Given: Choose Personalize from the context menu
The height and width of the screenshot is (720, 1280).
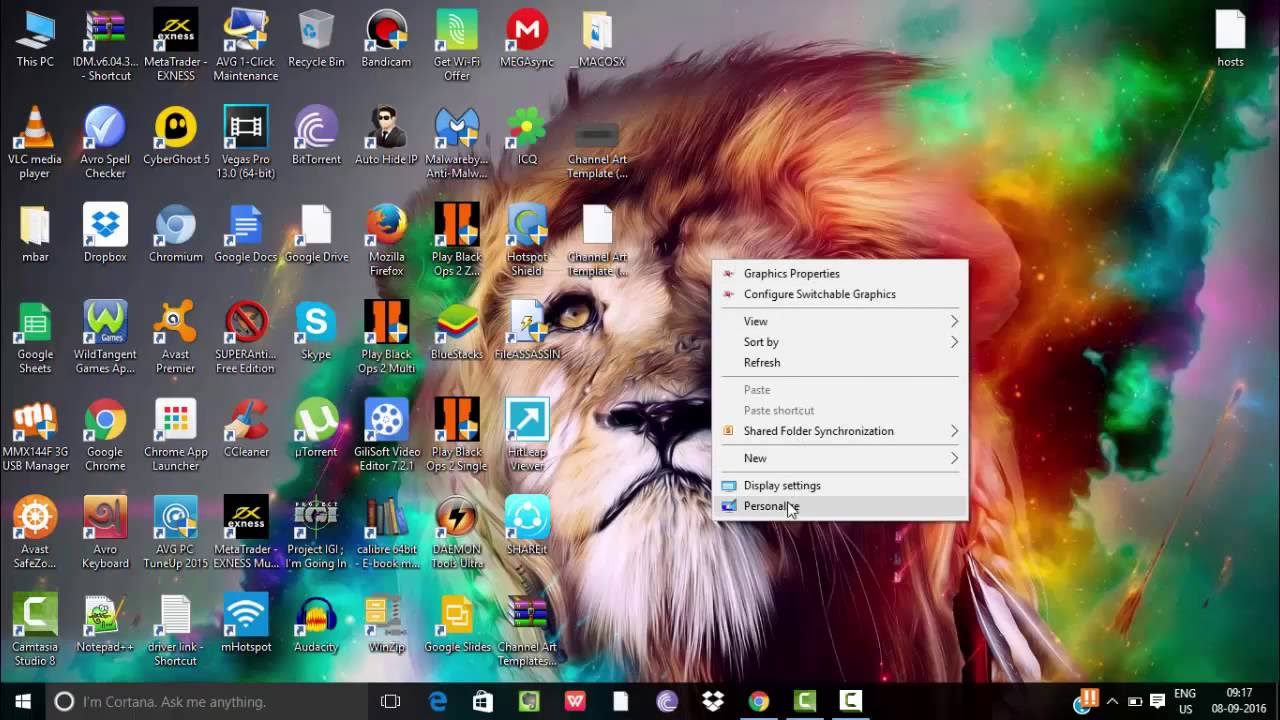Looking at the screenshot, I should point(771,506).
